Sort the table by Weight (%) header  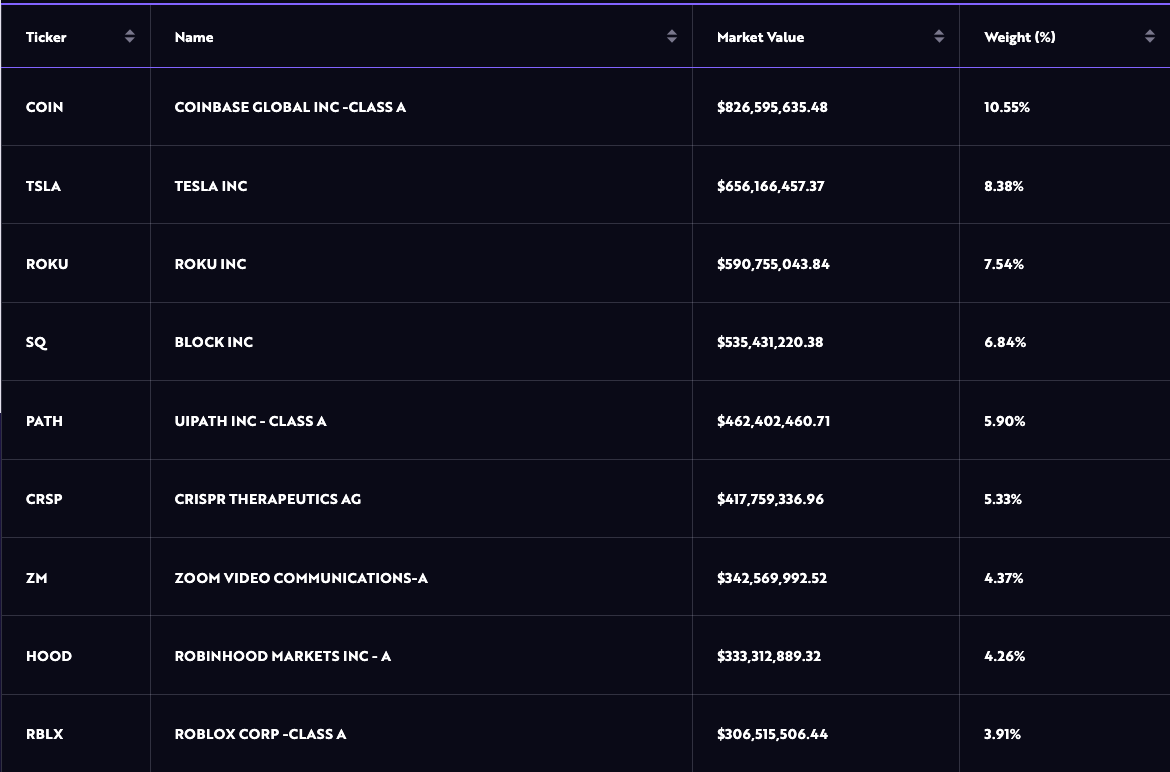click(1020, 37)
